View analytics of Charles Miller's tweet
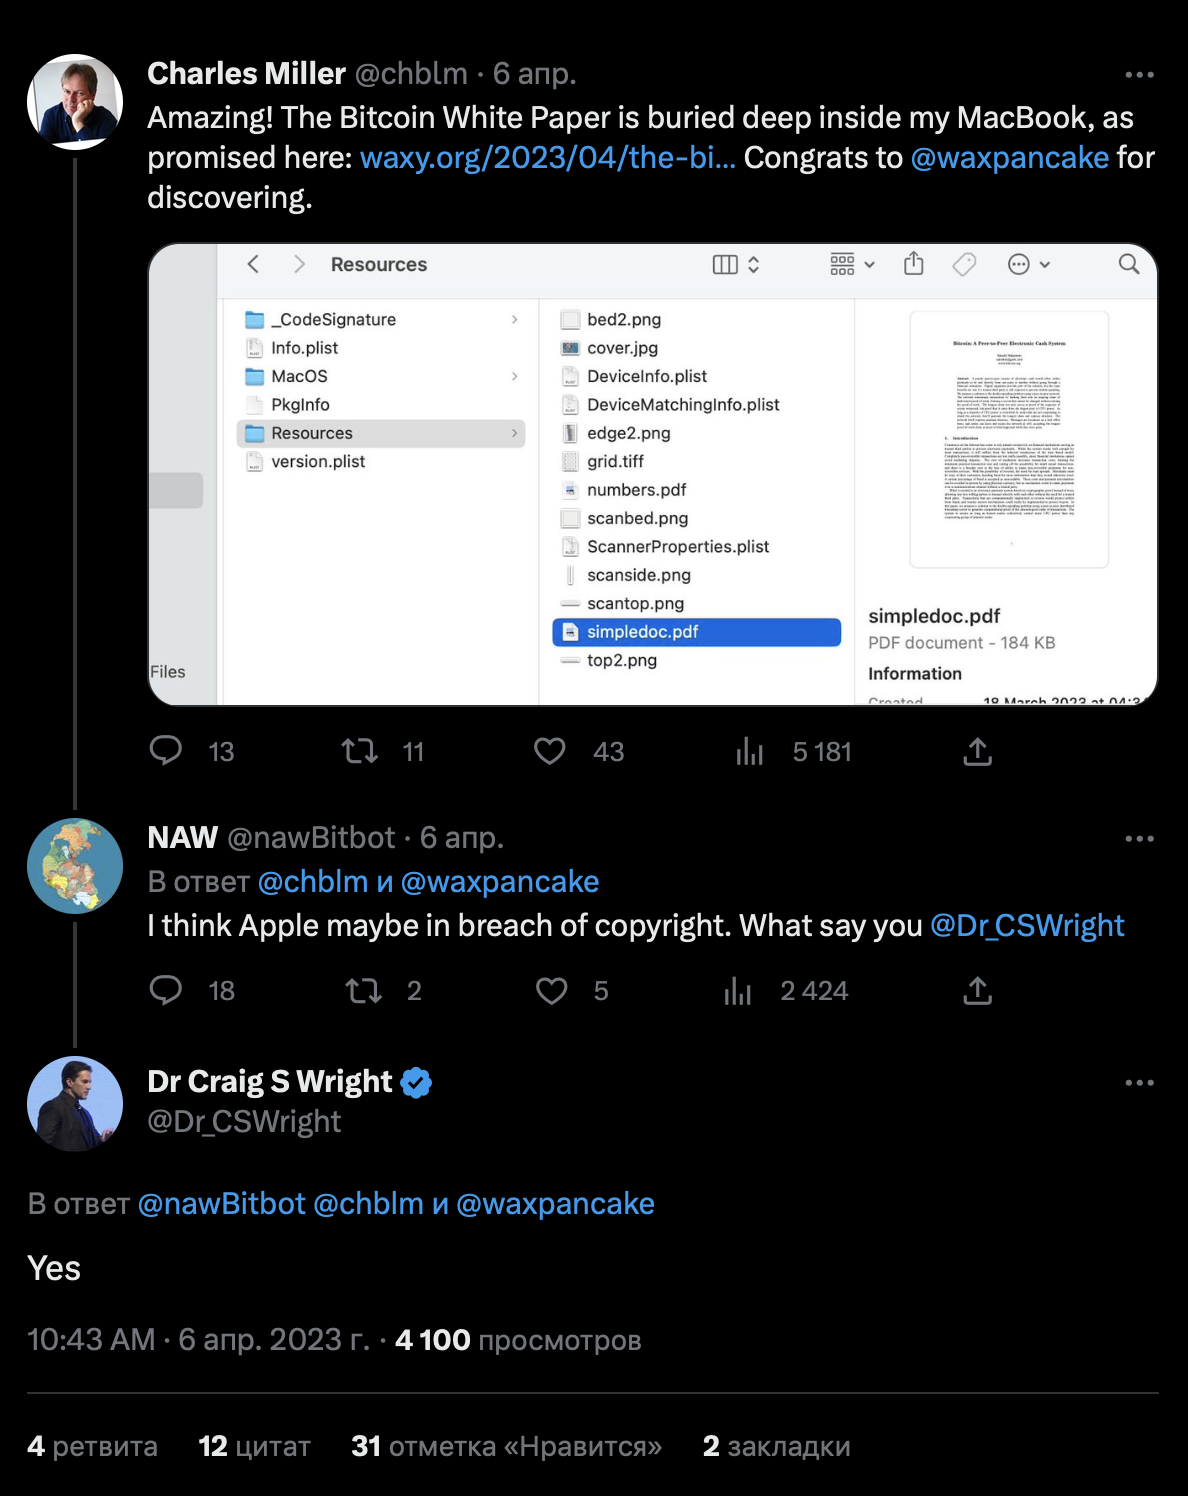The height and width of the screenshot is (1496, 1188). tap(750, 751)
